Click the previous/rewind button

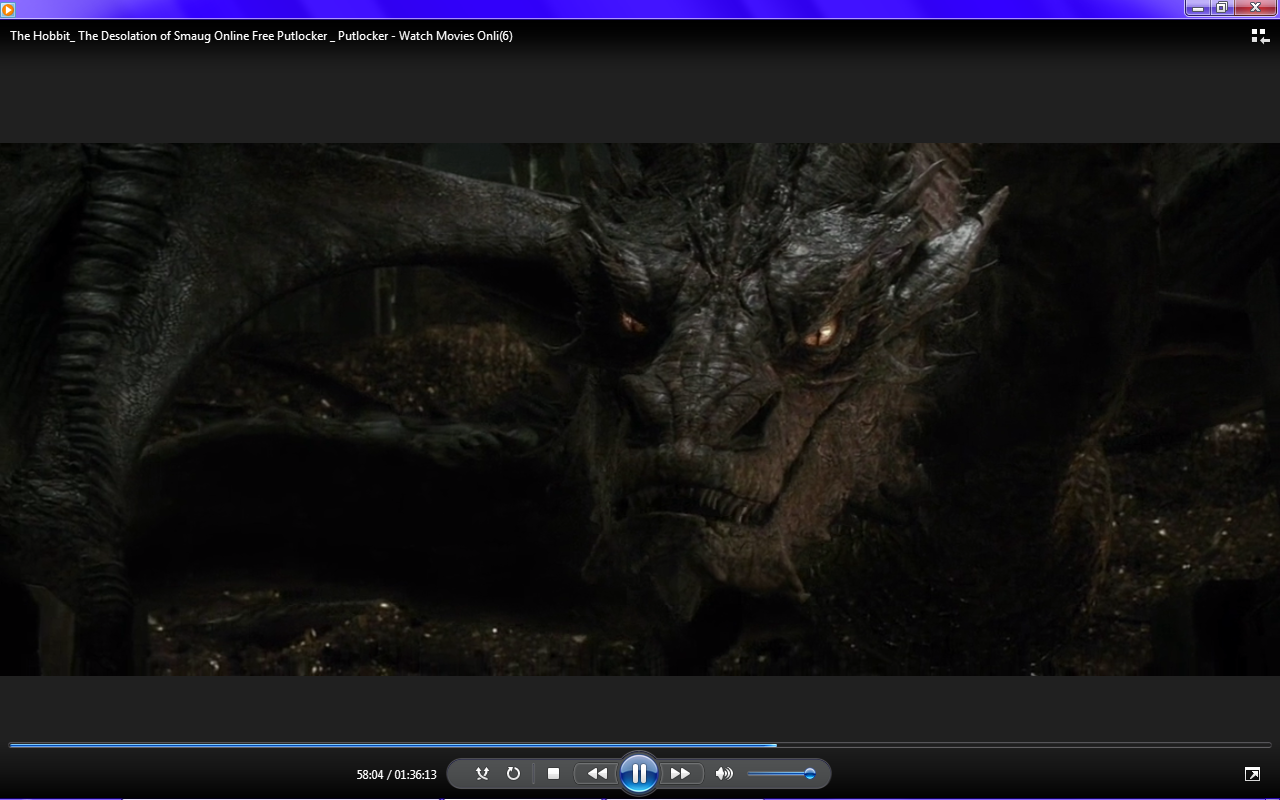[597, 774]
